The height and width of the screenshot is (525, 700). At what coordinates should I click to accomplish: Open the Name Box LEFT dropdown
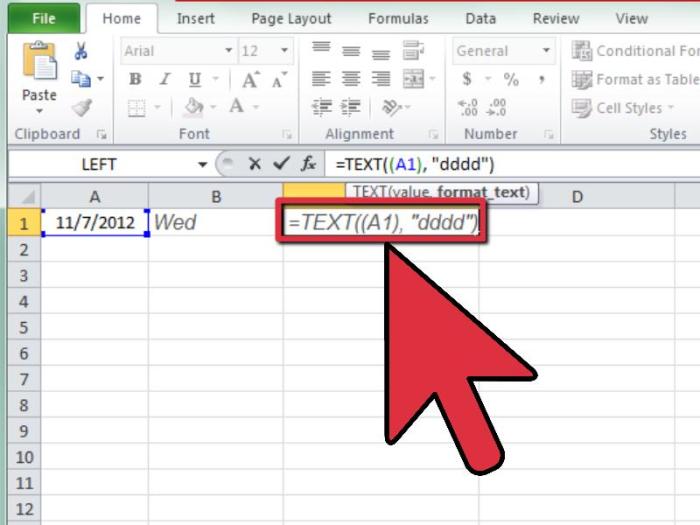pos(202,165)
